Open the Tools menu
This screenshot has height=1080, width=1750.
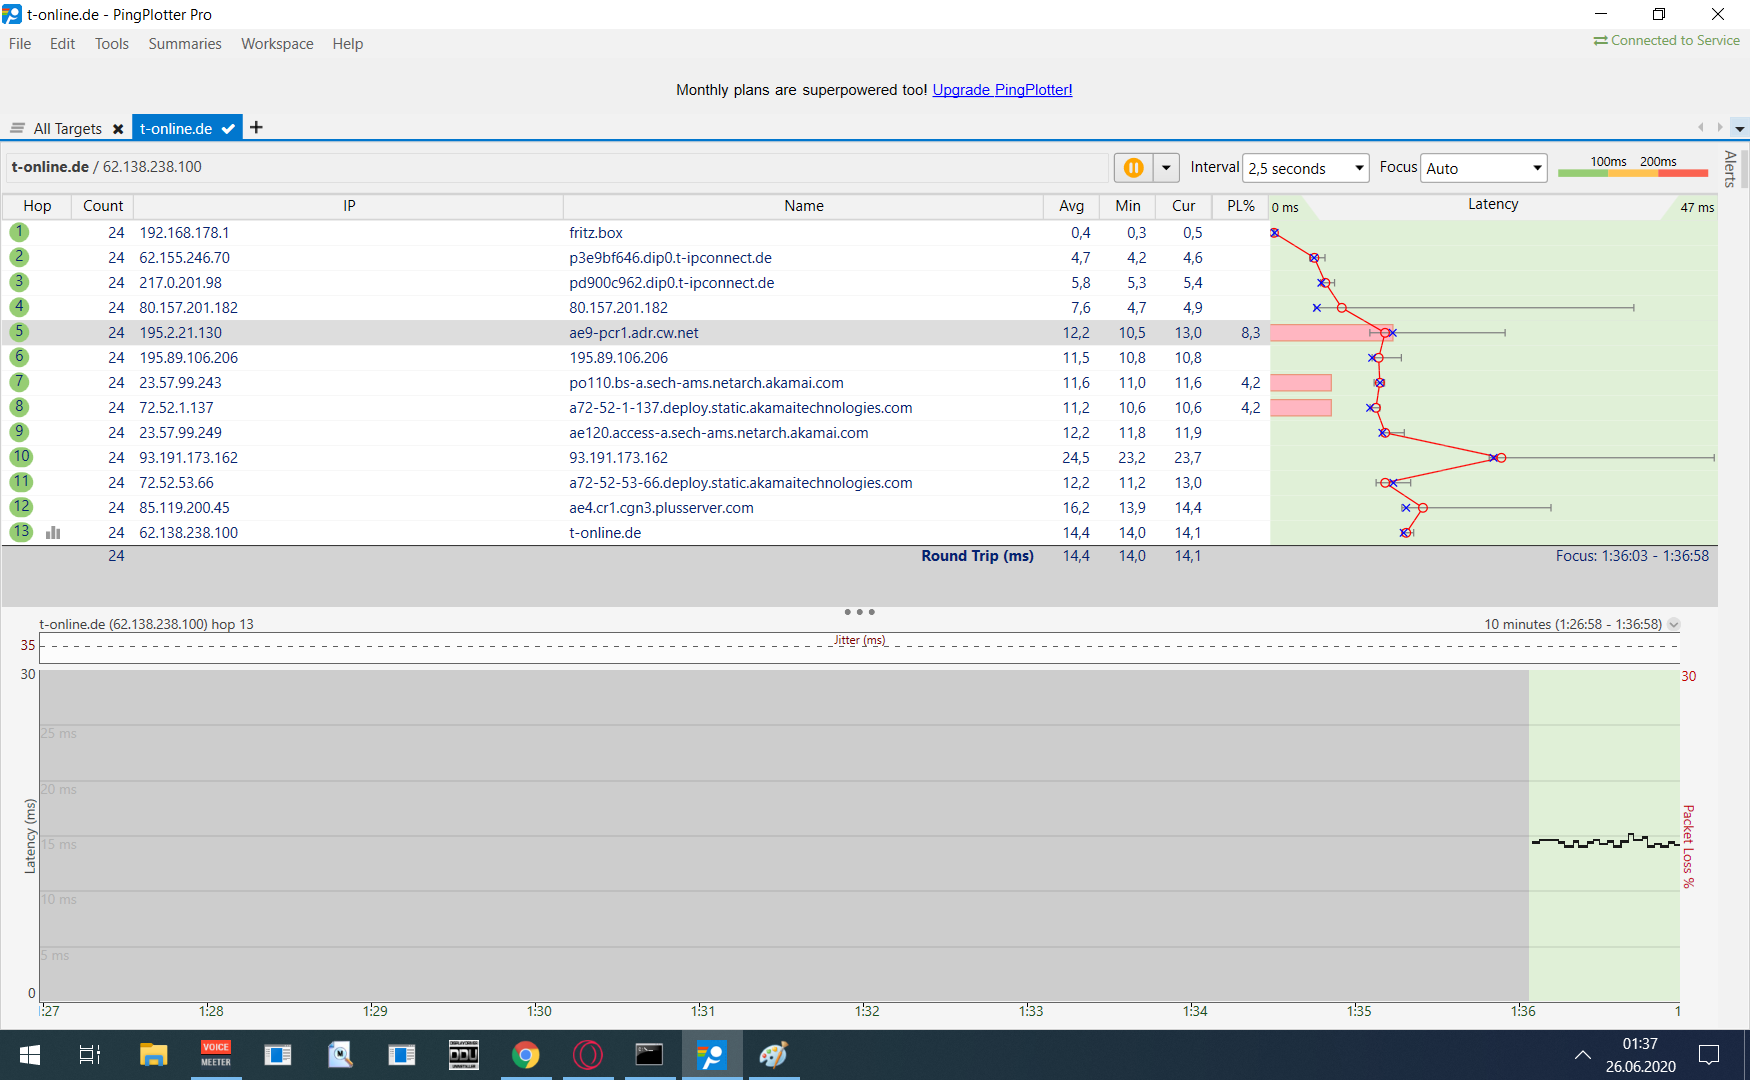point(112,44)
